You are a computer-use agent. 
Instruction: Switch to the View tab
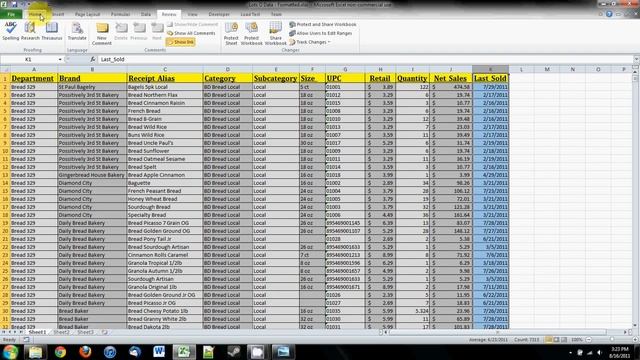(x=192, y=14)
